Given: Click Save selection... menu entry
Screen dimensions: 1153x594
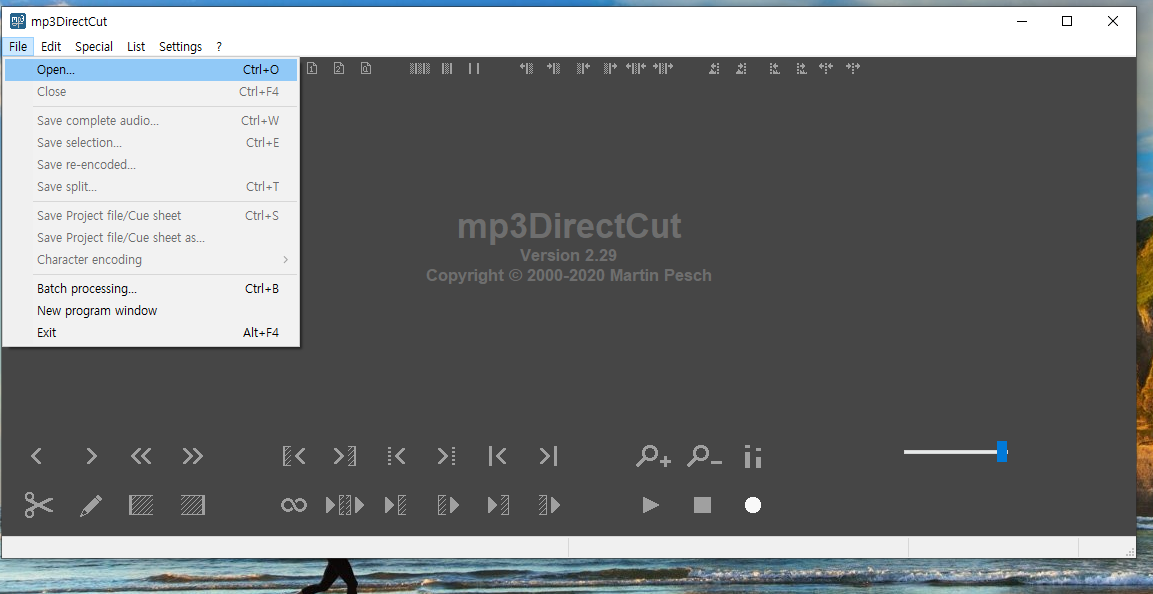Looking at the screenshot, I should coord(151,143).
